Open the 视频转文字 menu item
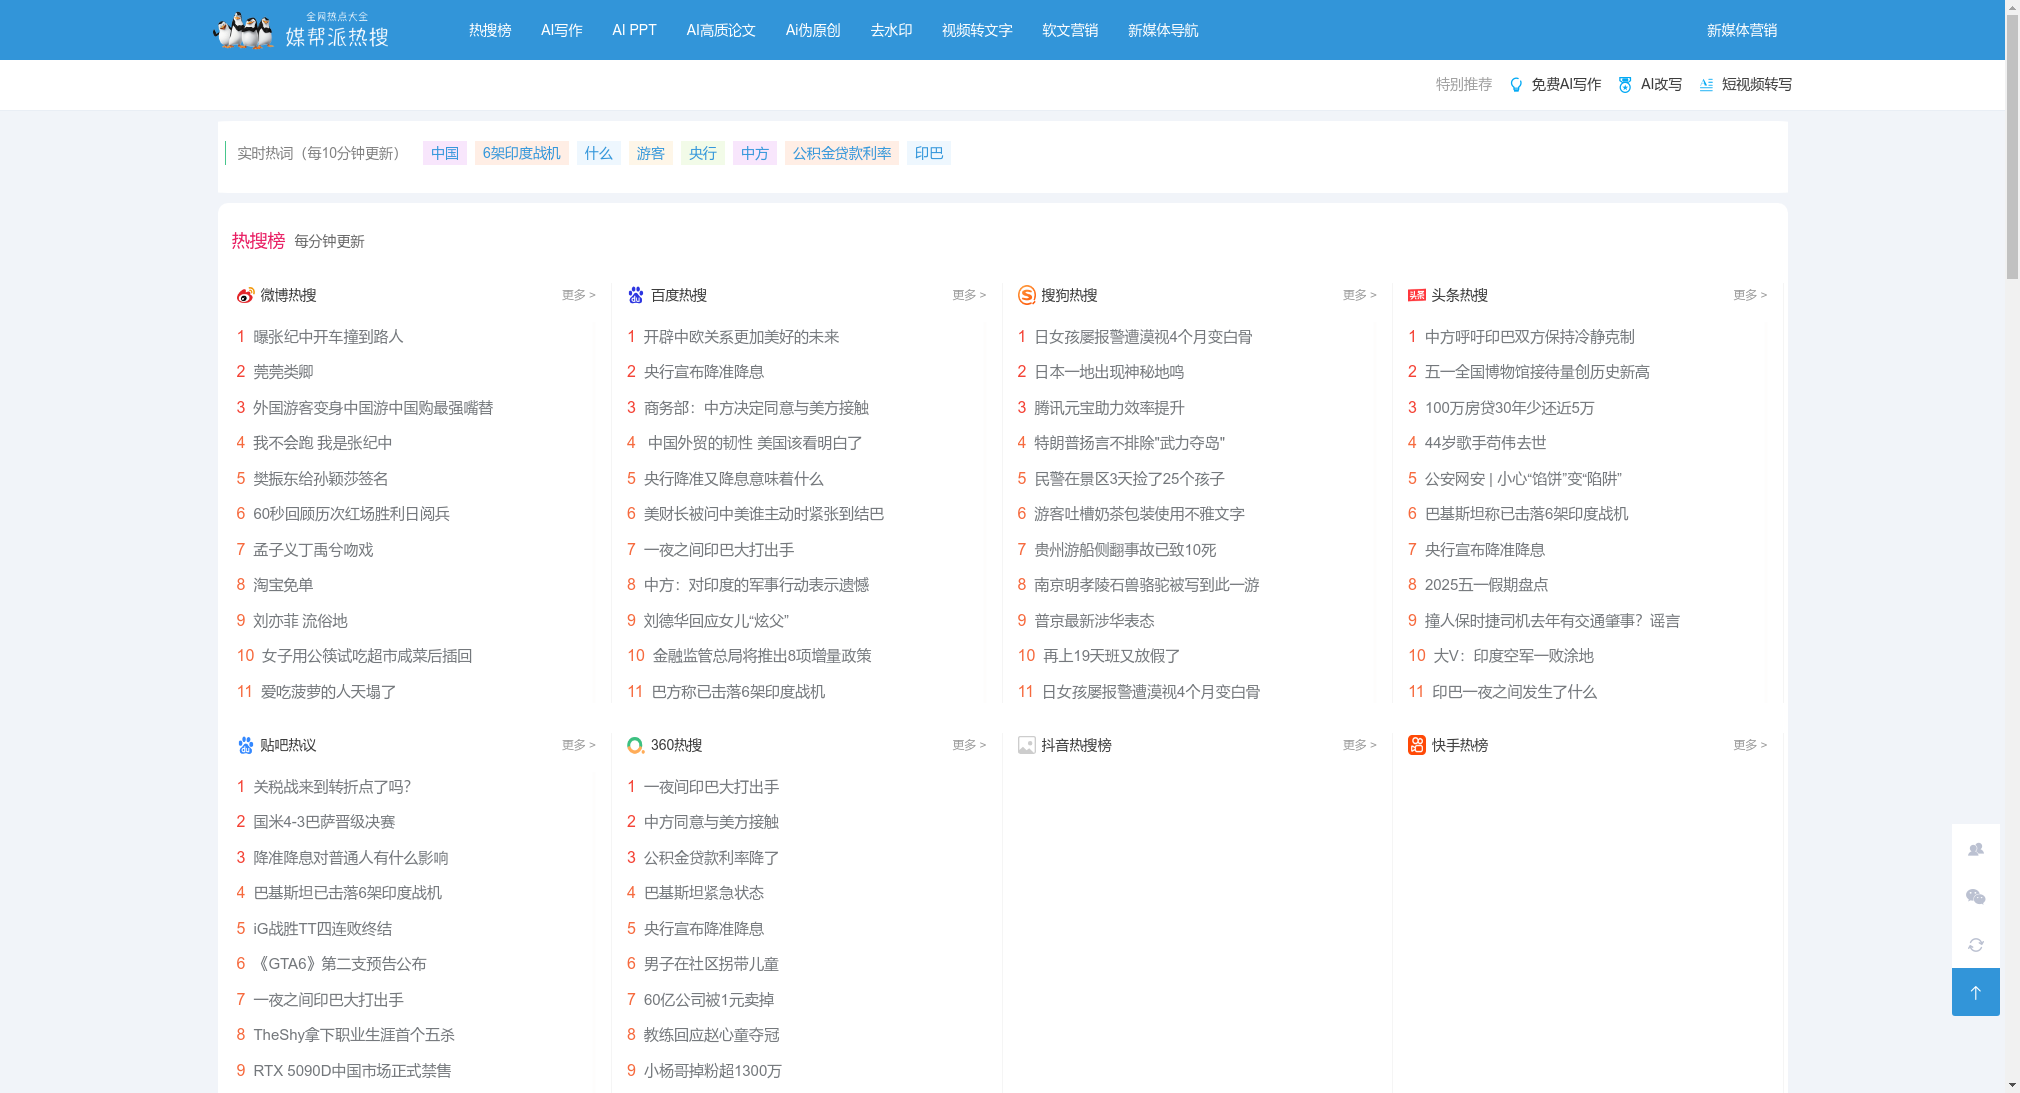The width and height of the screenshot is (2020, 1093). pos(976,30)
